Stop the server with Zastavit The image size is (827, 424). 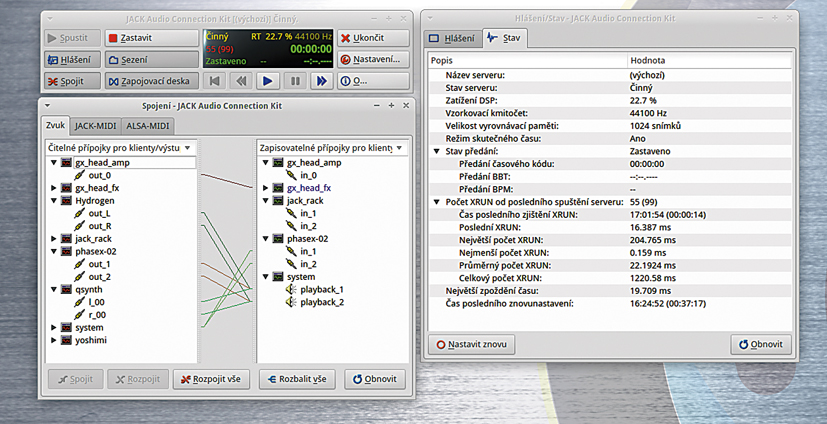[x=151, y=38]
